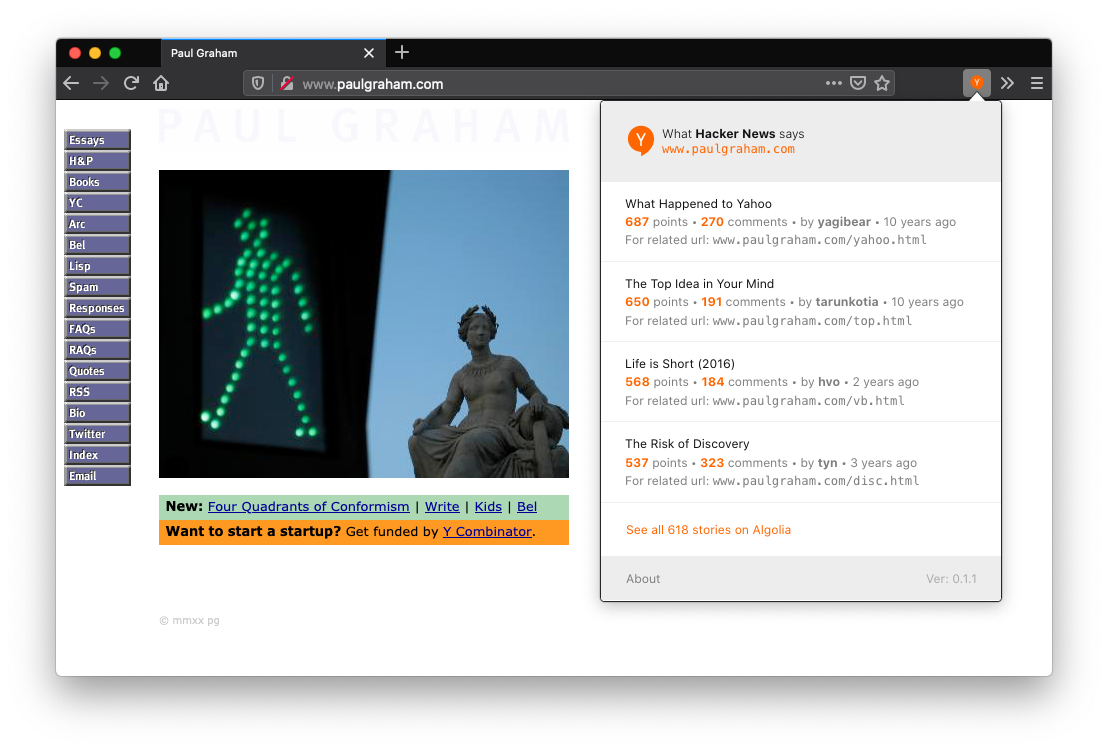The width and height of the screenshot is (1108, 750).
Task: Click the Y Combinator logo in popup
Action: tap(640, 141)
